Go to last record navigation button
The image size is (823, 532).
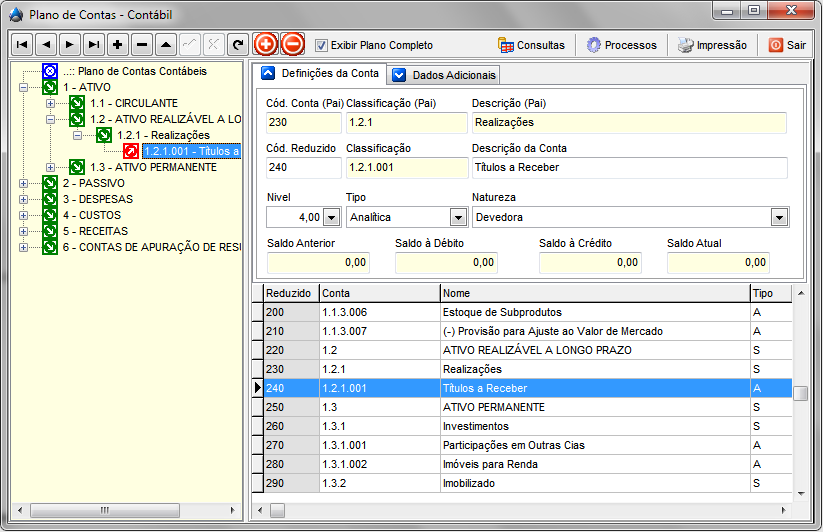[94, 45]
